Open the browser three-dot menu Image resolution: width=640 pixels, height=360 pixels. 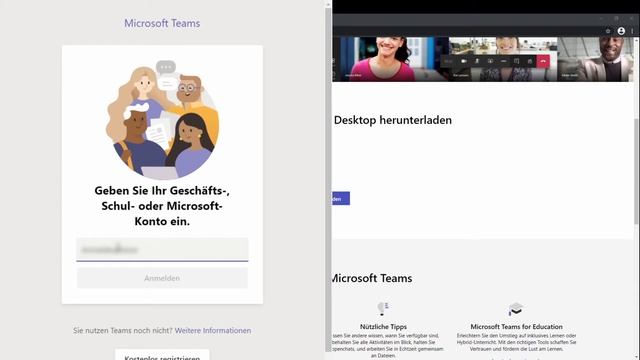632,31
